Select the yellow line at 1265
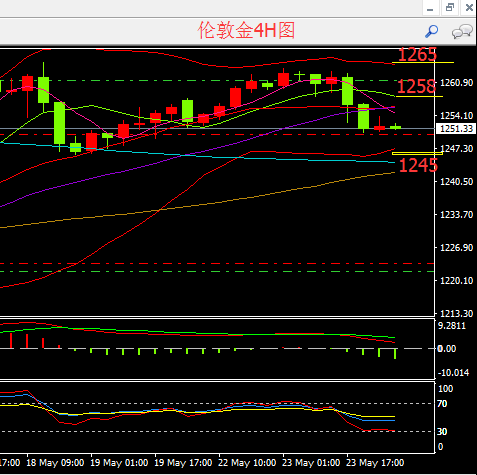Image resolution: width=477 pixels, height=475 pixels. (423, 62)
